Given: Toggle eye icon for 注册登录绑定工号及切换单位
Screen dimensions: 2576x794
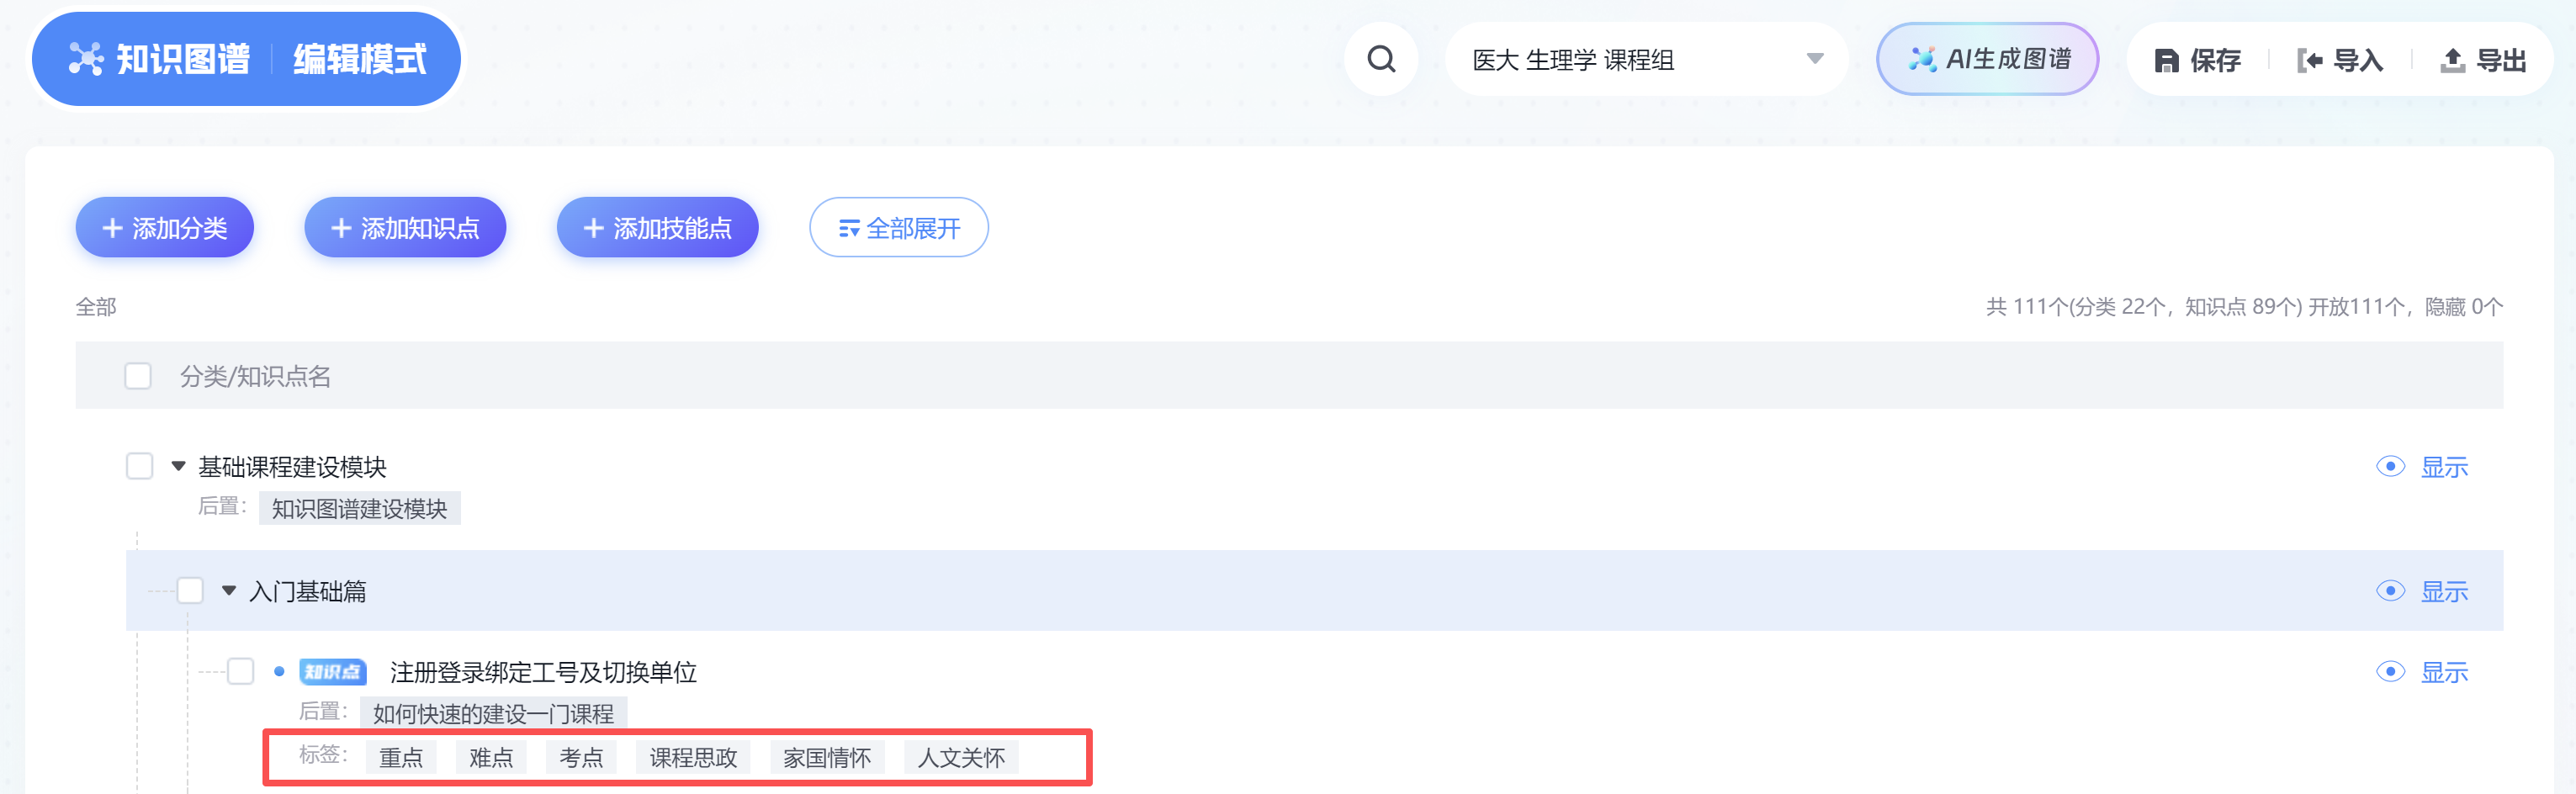Looking at the screenshot, I should click(2390, 672).
